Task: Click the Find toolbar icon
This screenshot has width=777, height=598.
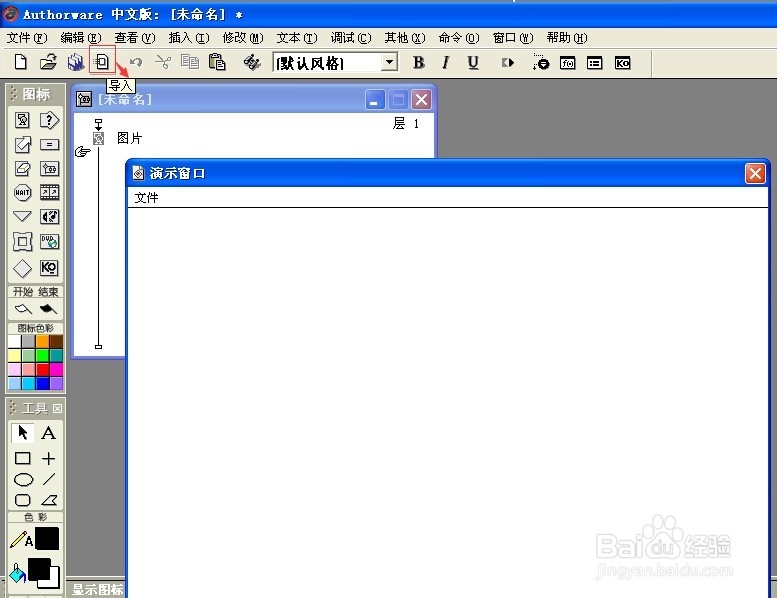Action: coord(252,62)
